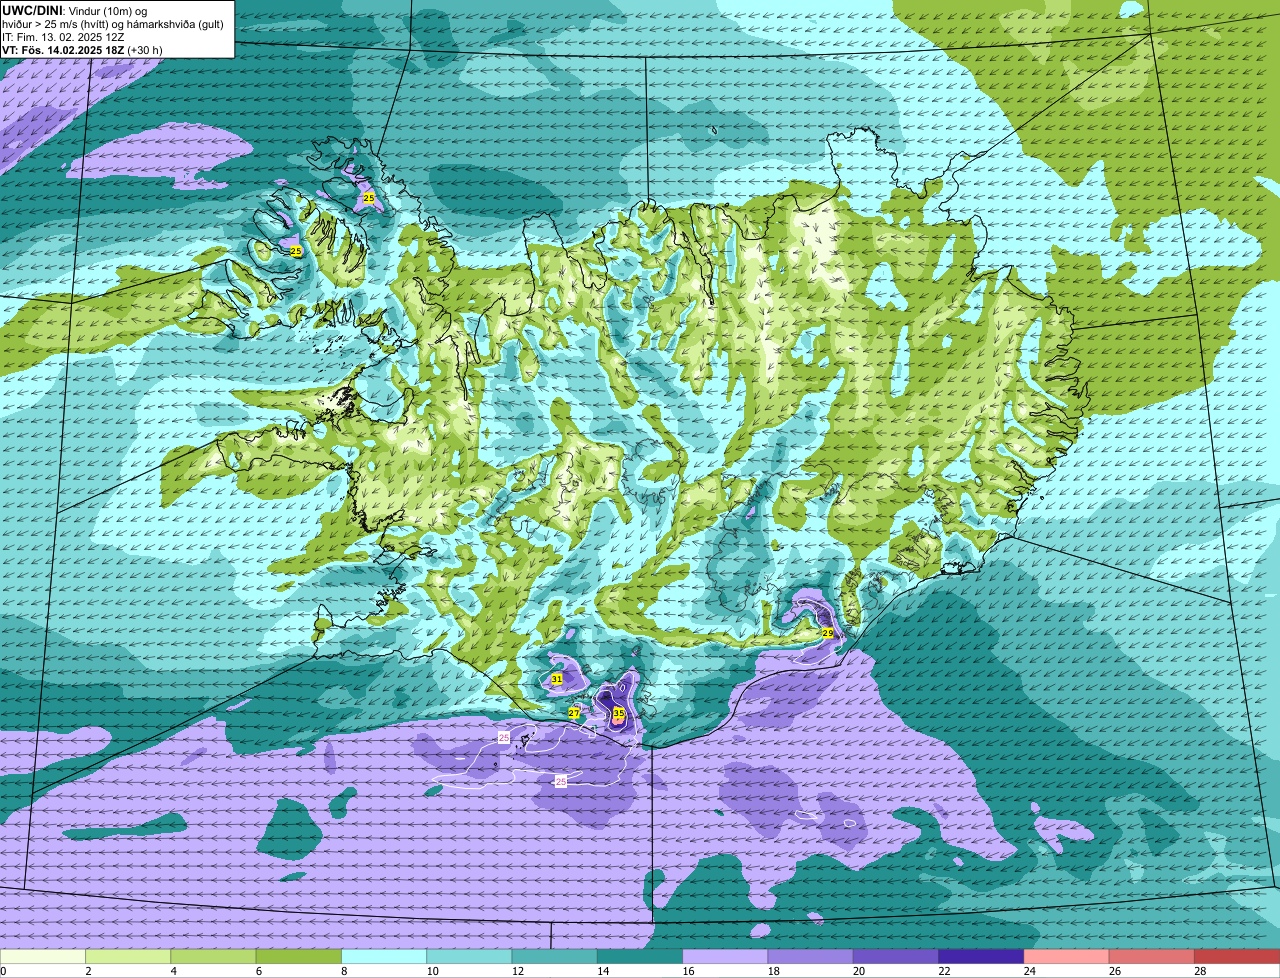Screen dimensions: 1280x978
Task: Click the yellow 31 gust marker
Action: 557,679
